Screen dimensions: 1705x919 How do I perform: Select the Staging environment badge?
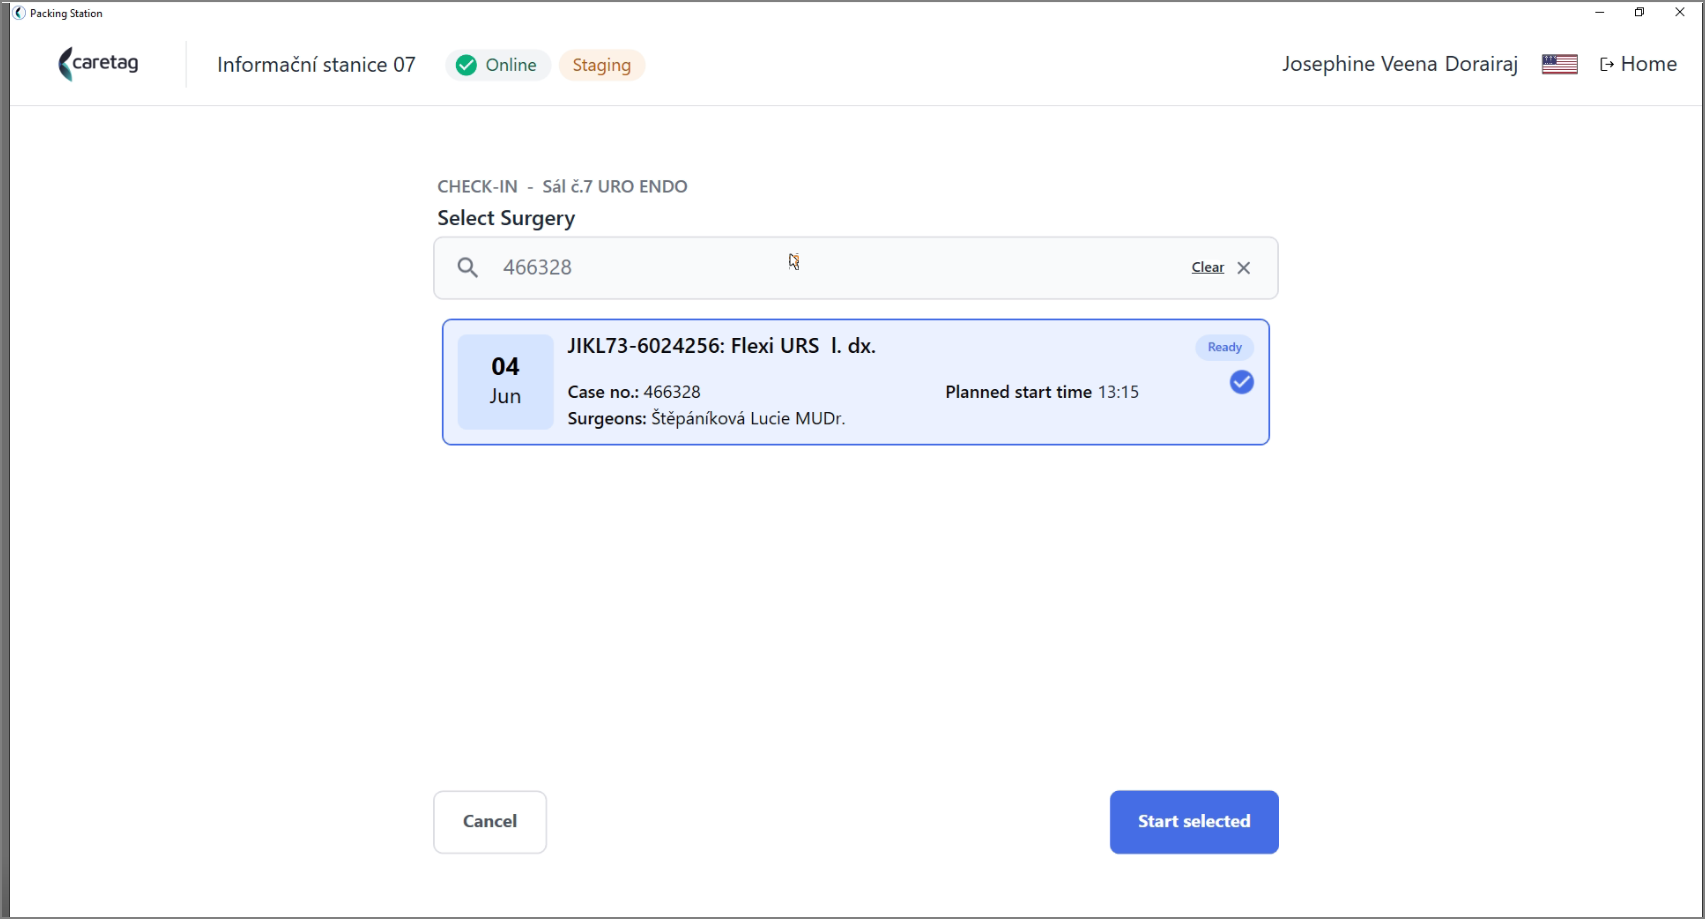click(x=601, y=65)
